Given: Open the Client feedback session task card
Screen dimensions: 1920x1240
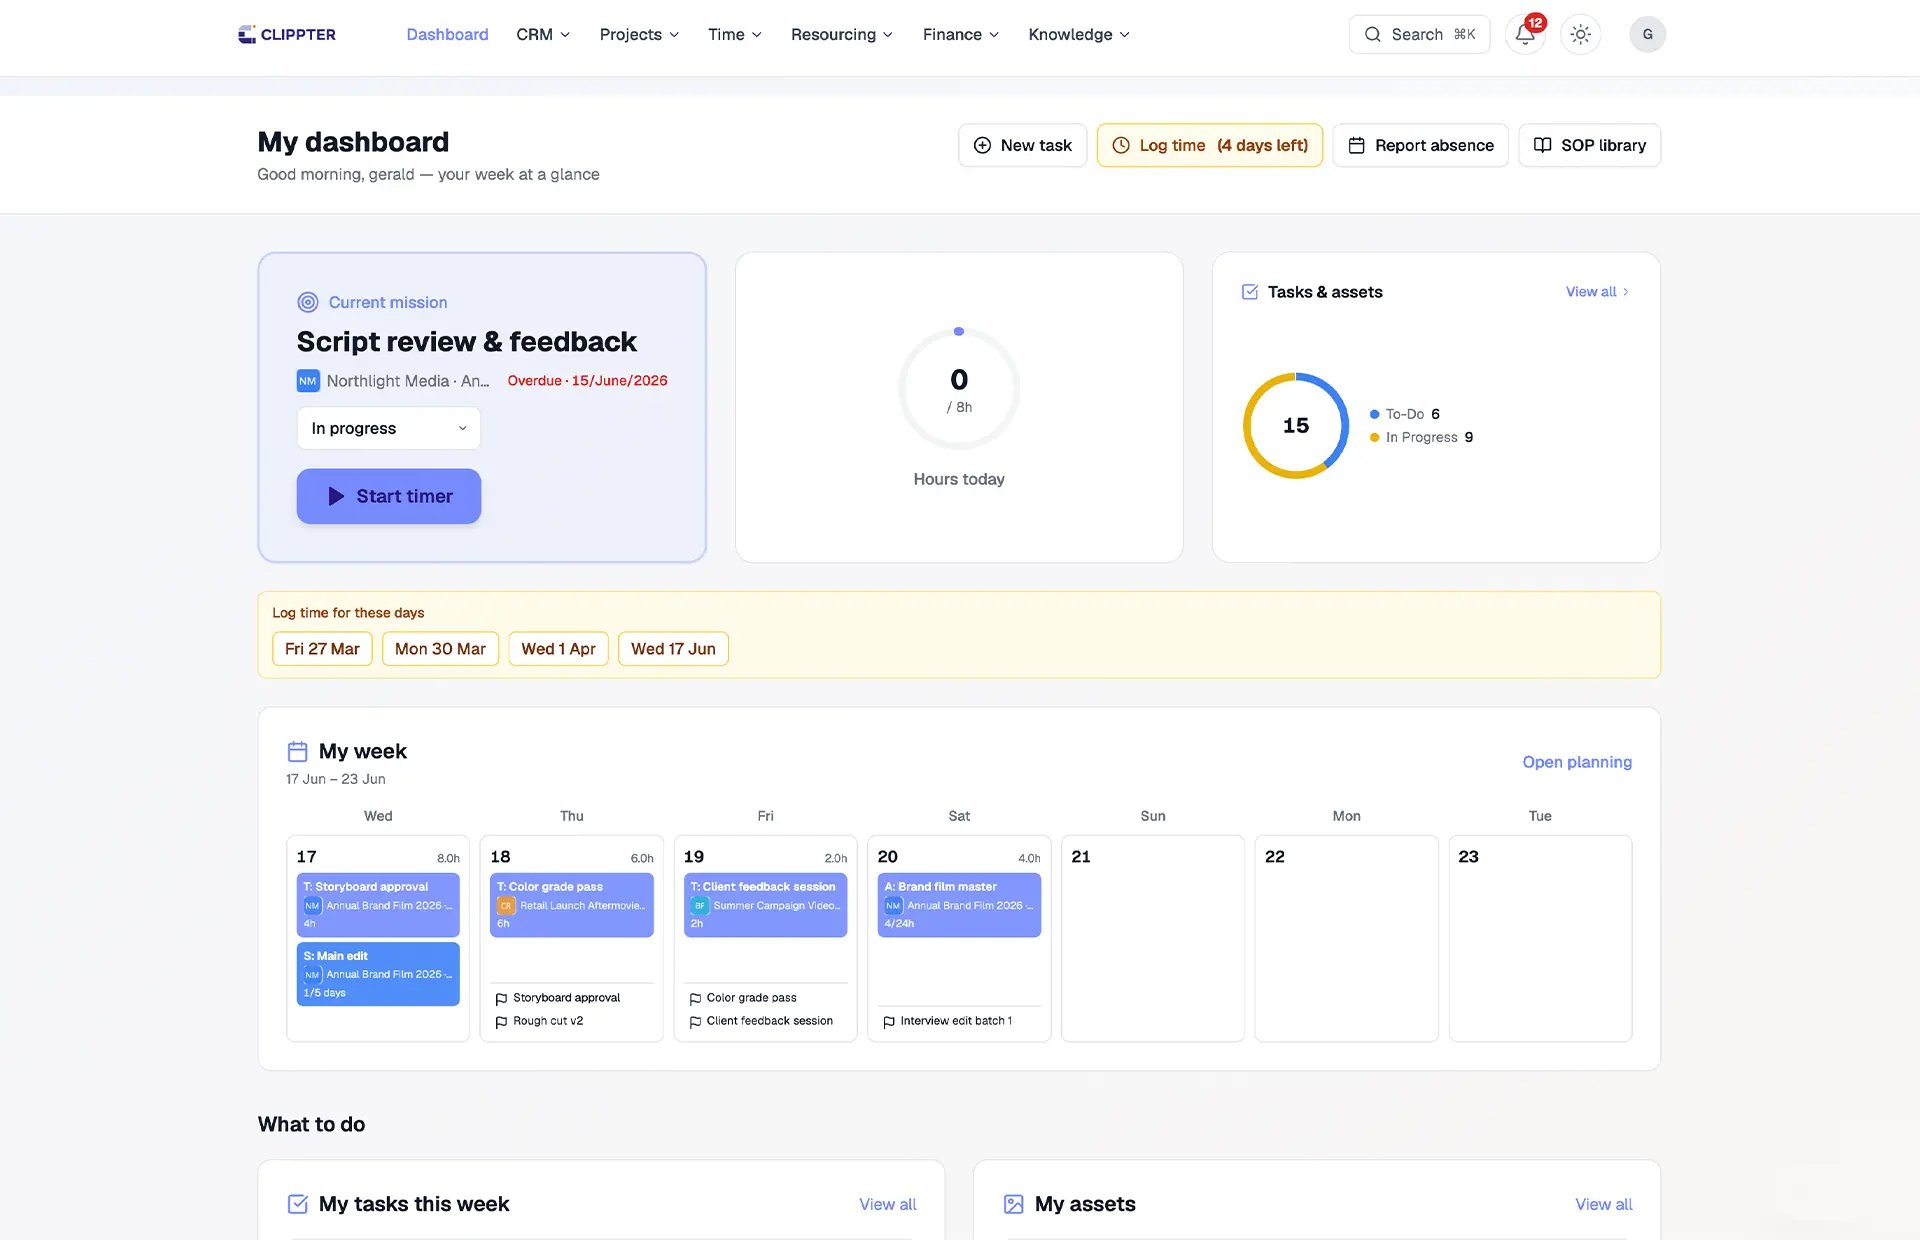Looking at the screenshot, I should pos(765,905).
